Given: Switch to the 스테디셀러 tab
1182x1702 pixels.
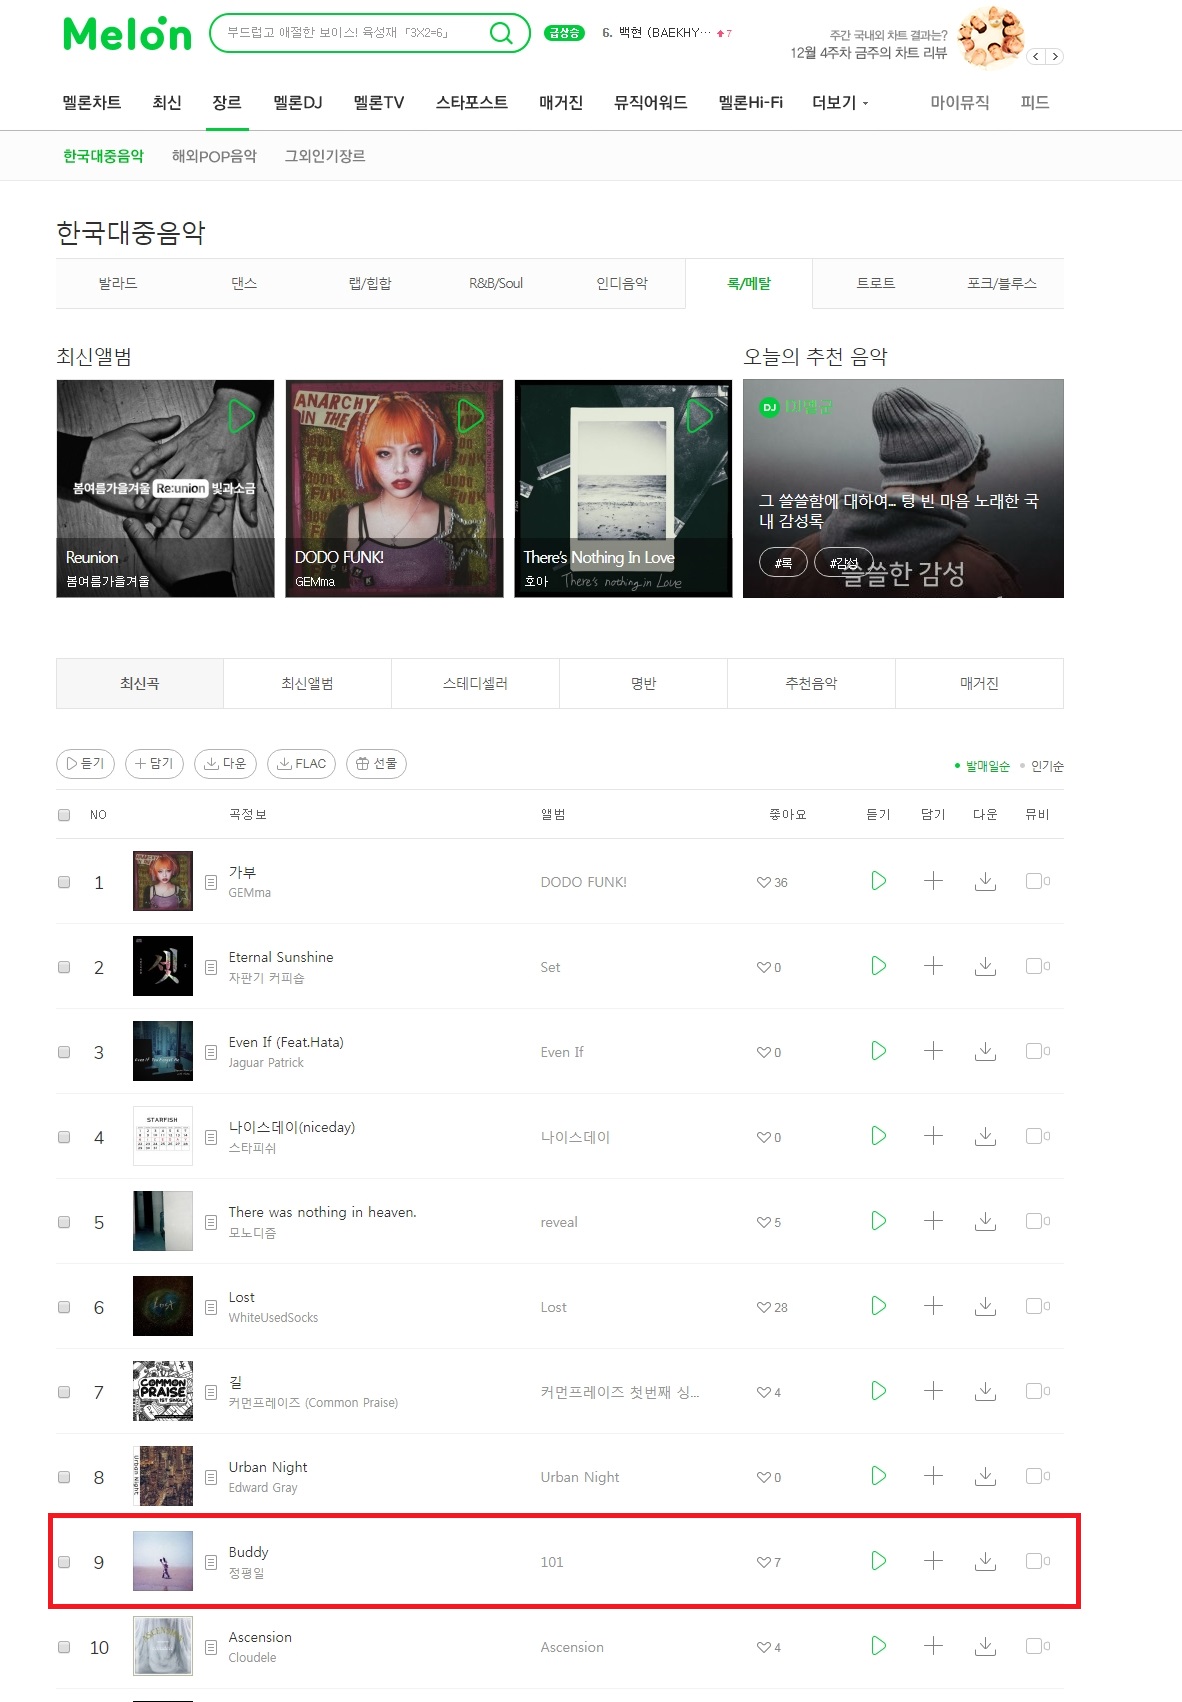Looking at the screenshot, I should [475, 683].
